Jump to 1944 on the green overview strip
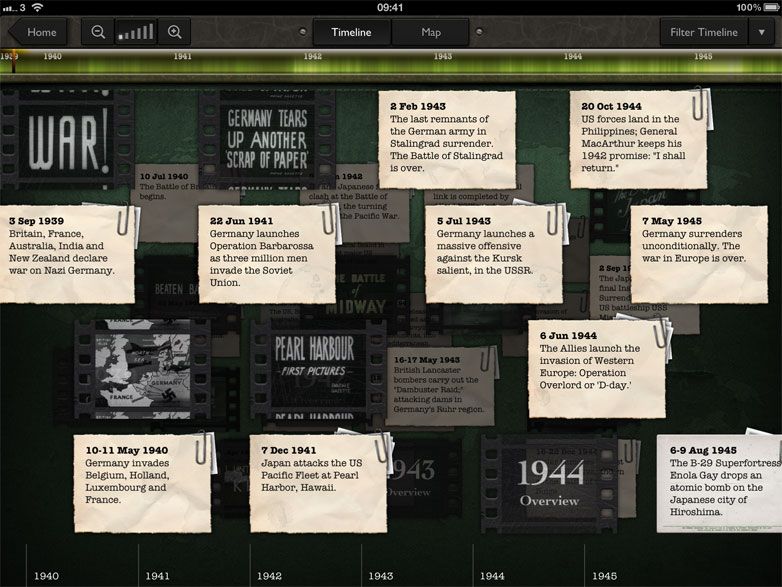 573,56
